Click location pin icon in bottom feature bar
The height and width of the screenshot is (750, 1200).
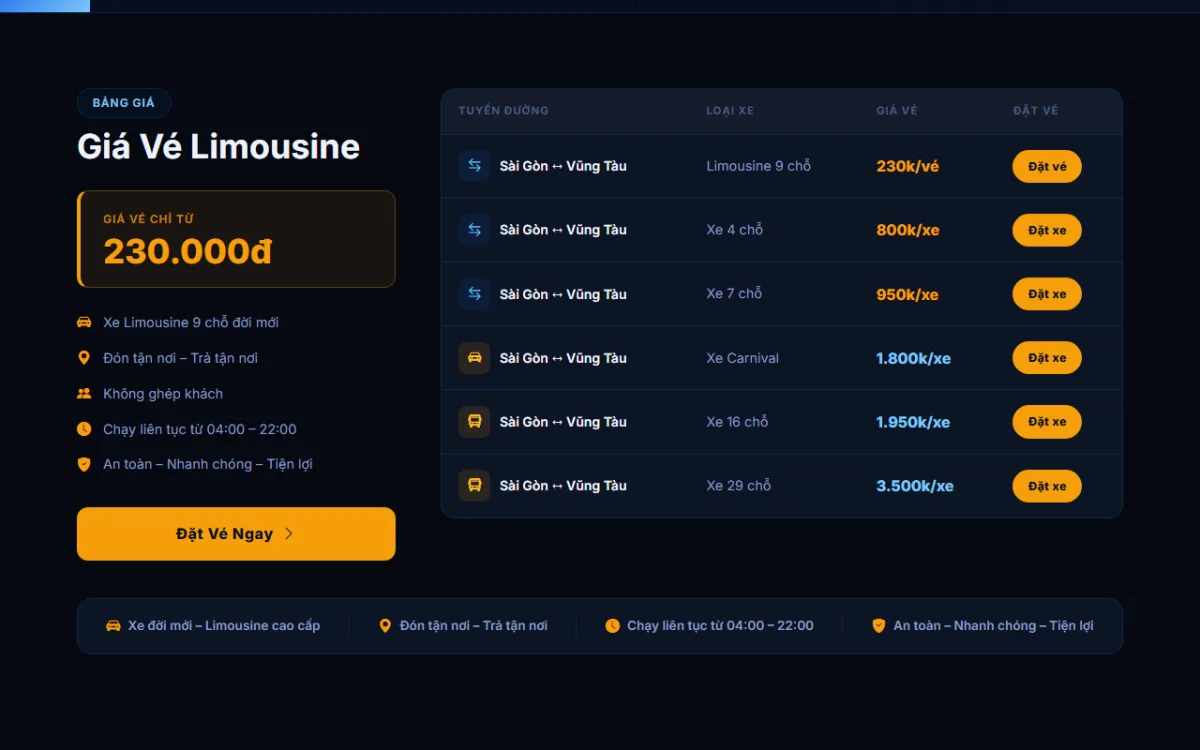[x=385, y=626]
